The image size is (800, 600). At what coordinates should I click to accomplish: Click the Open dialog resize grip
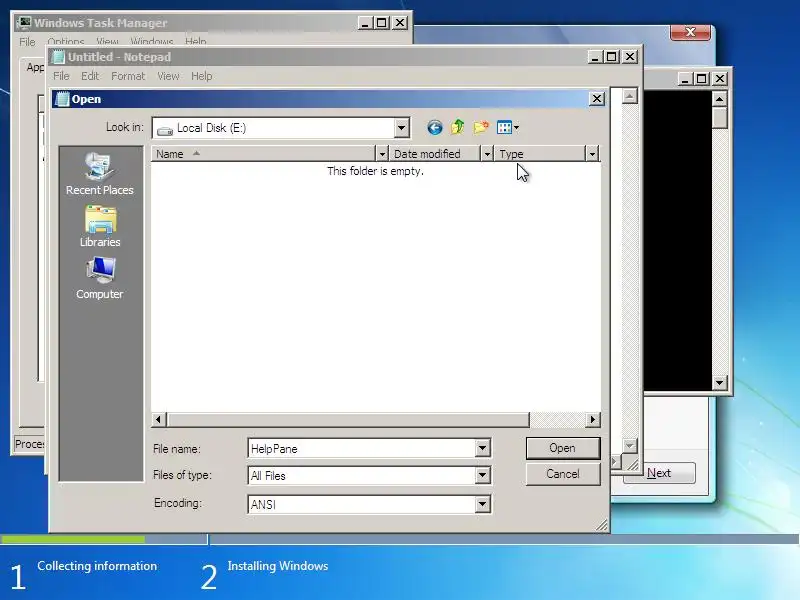[603, 526]
